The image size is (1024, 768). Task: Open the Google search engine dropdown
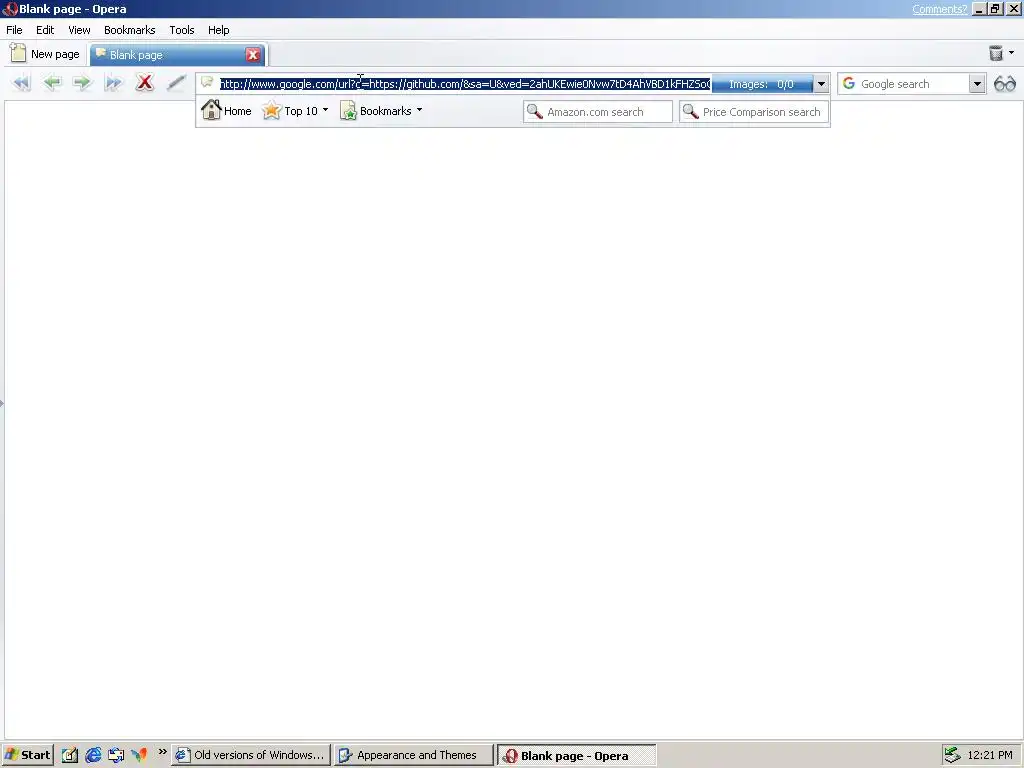pyautogui.click(x=977, y=84)
